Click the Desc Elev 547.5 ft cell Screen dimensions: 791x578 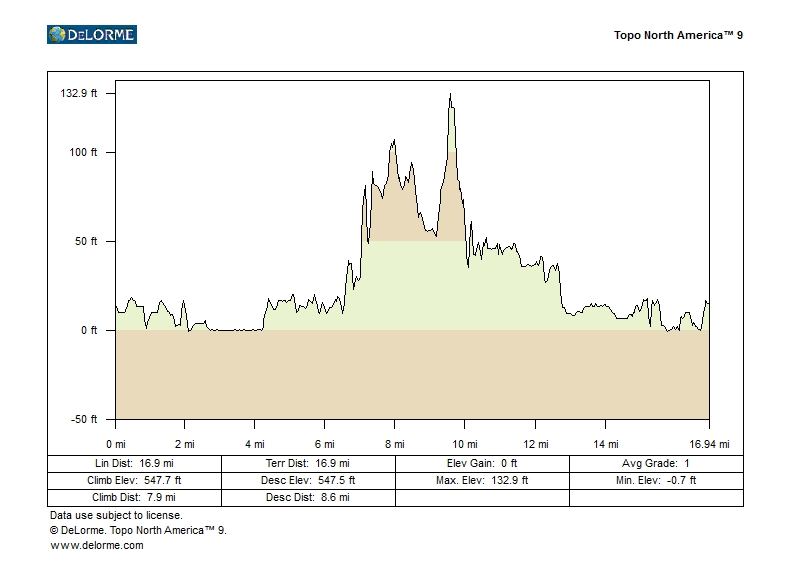(308, 481)
